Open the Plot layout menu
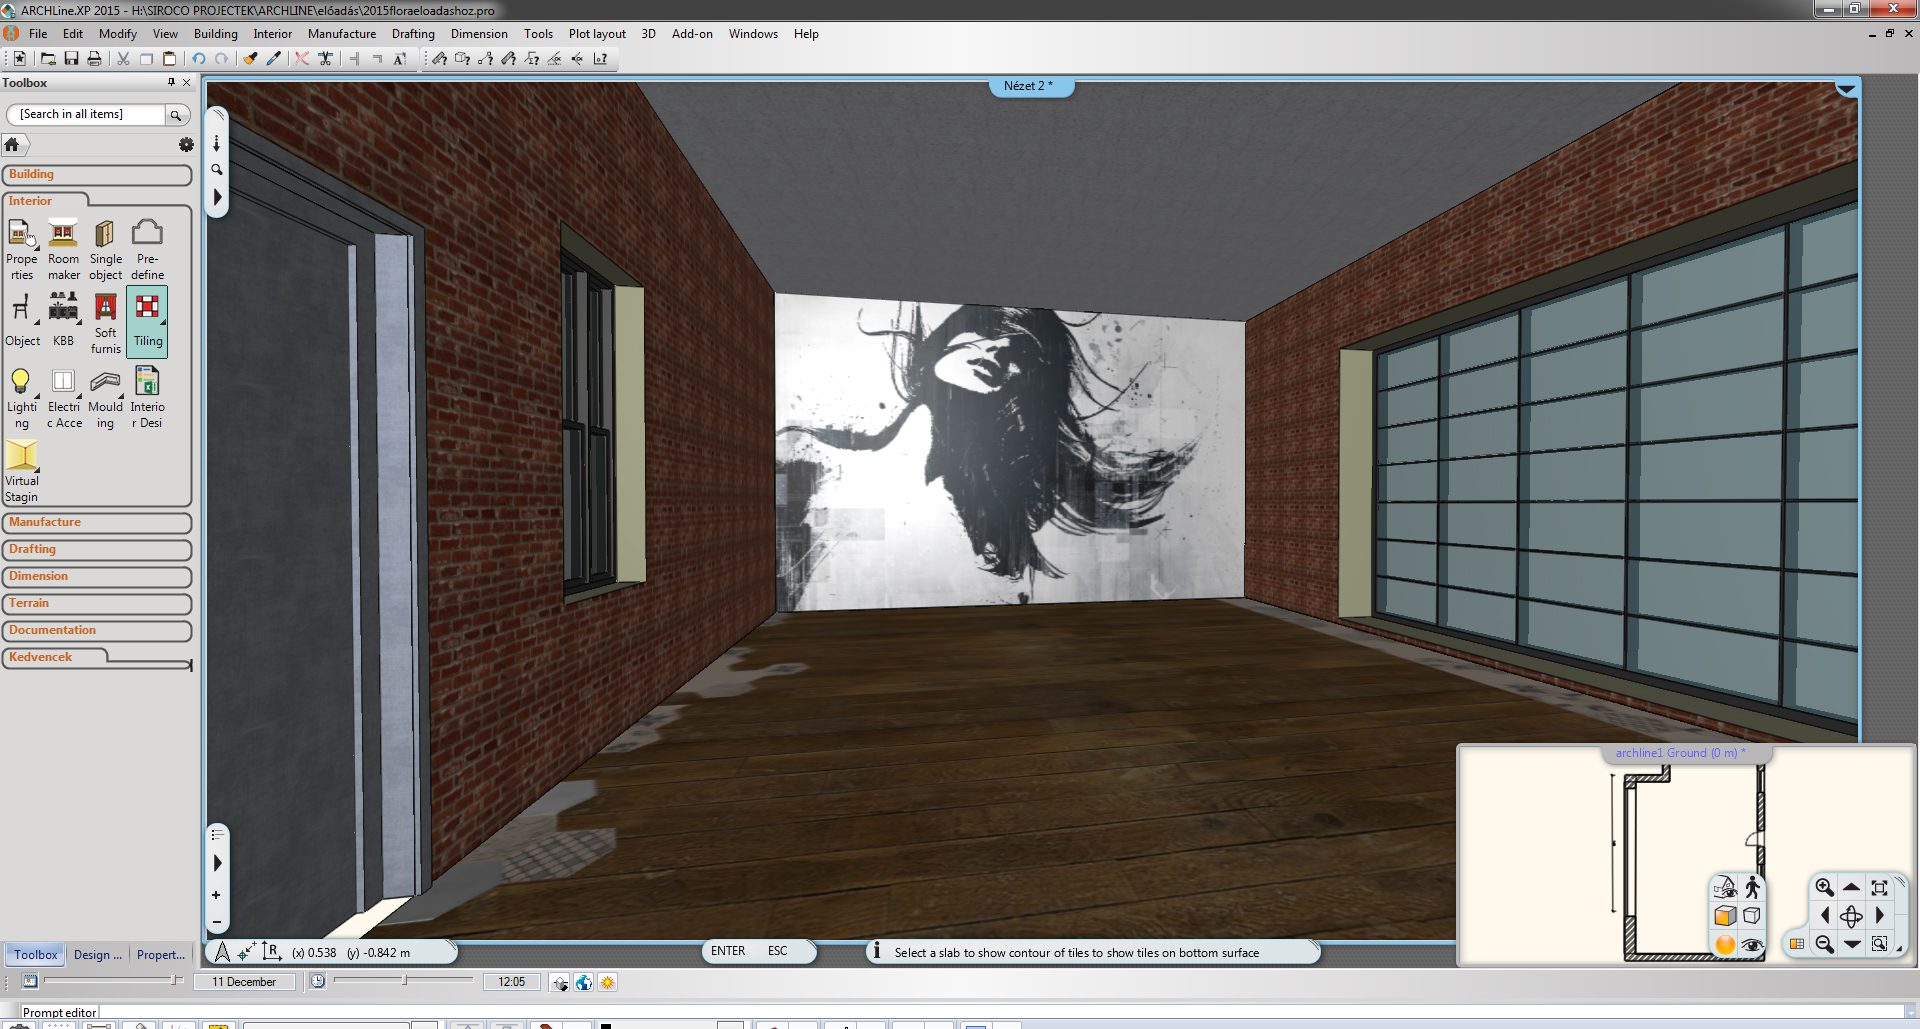Screen dimensions: 1920x1029 [597, 34]
